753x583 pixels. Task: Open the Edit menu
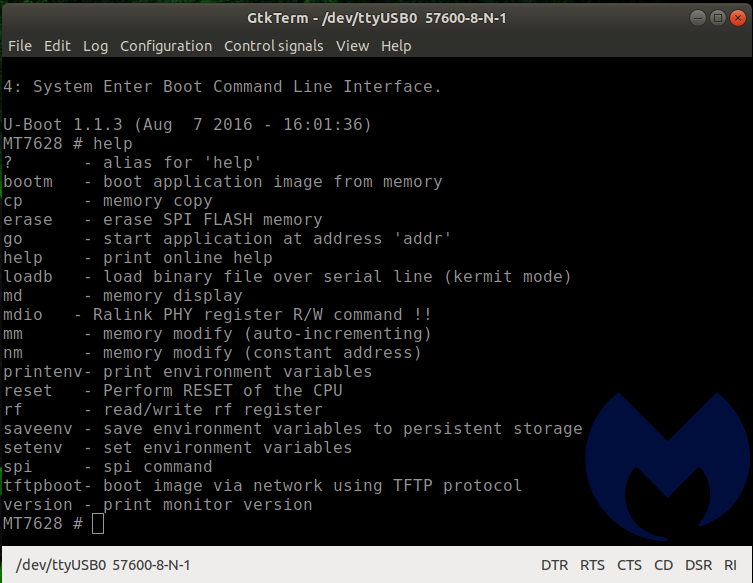[57, 46]
